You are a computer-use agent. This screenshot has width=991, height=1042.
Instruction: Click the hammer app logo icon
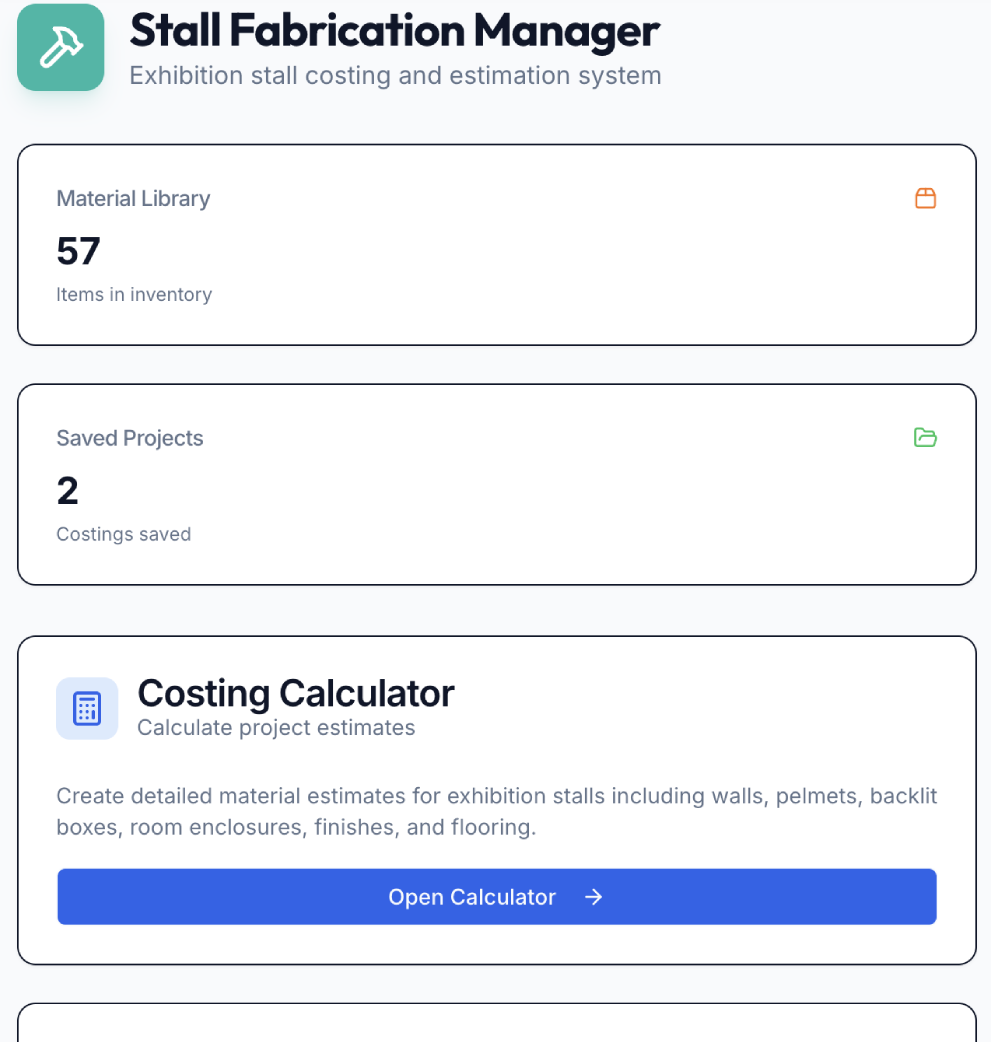point(60,46)
